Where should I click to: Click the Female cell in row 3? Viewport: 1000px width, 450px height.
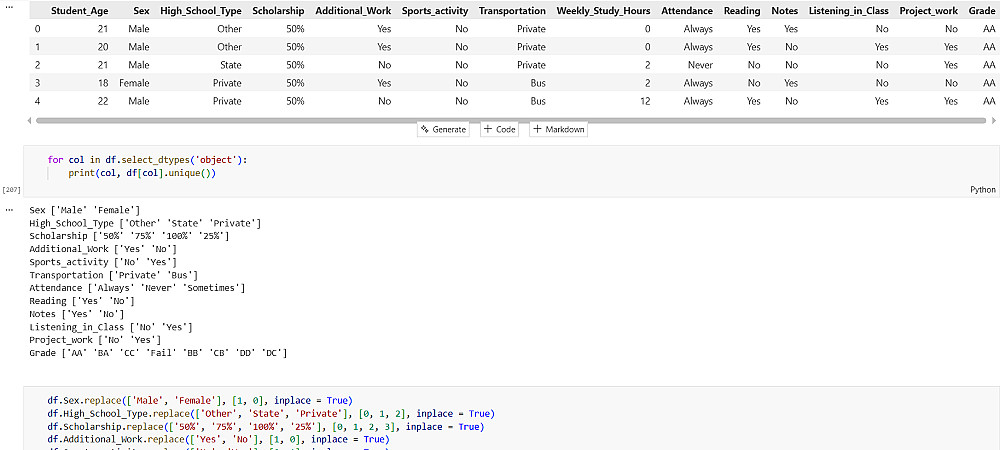(134, 83)
